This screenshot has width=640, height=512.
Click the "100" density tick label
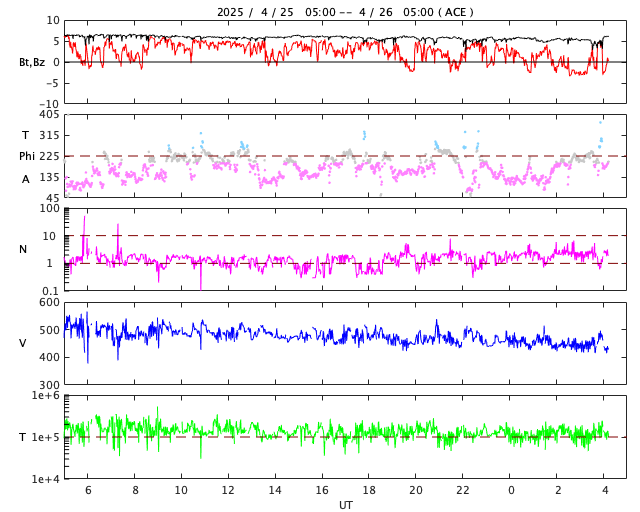click(x=49, y=209)
